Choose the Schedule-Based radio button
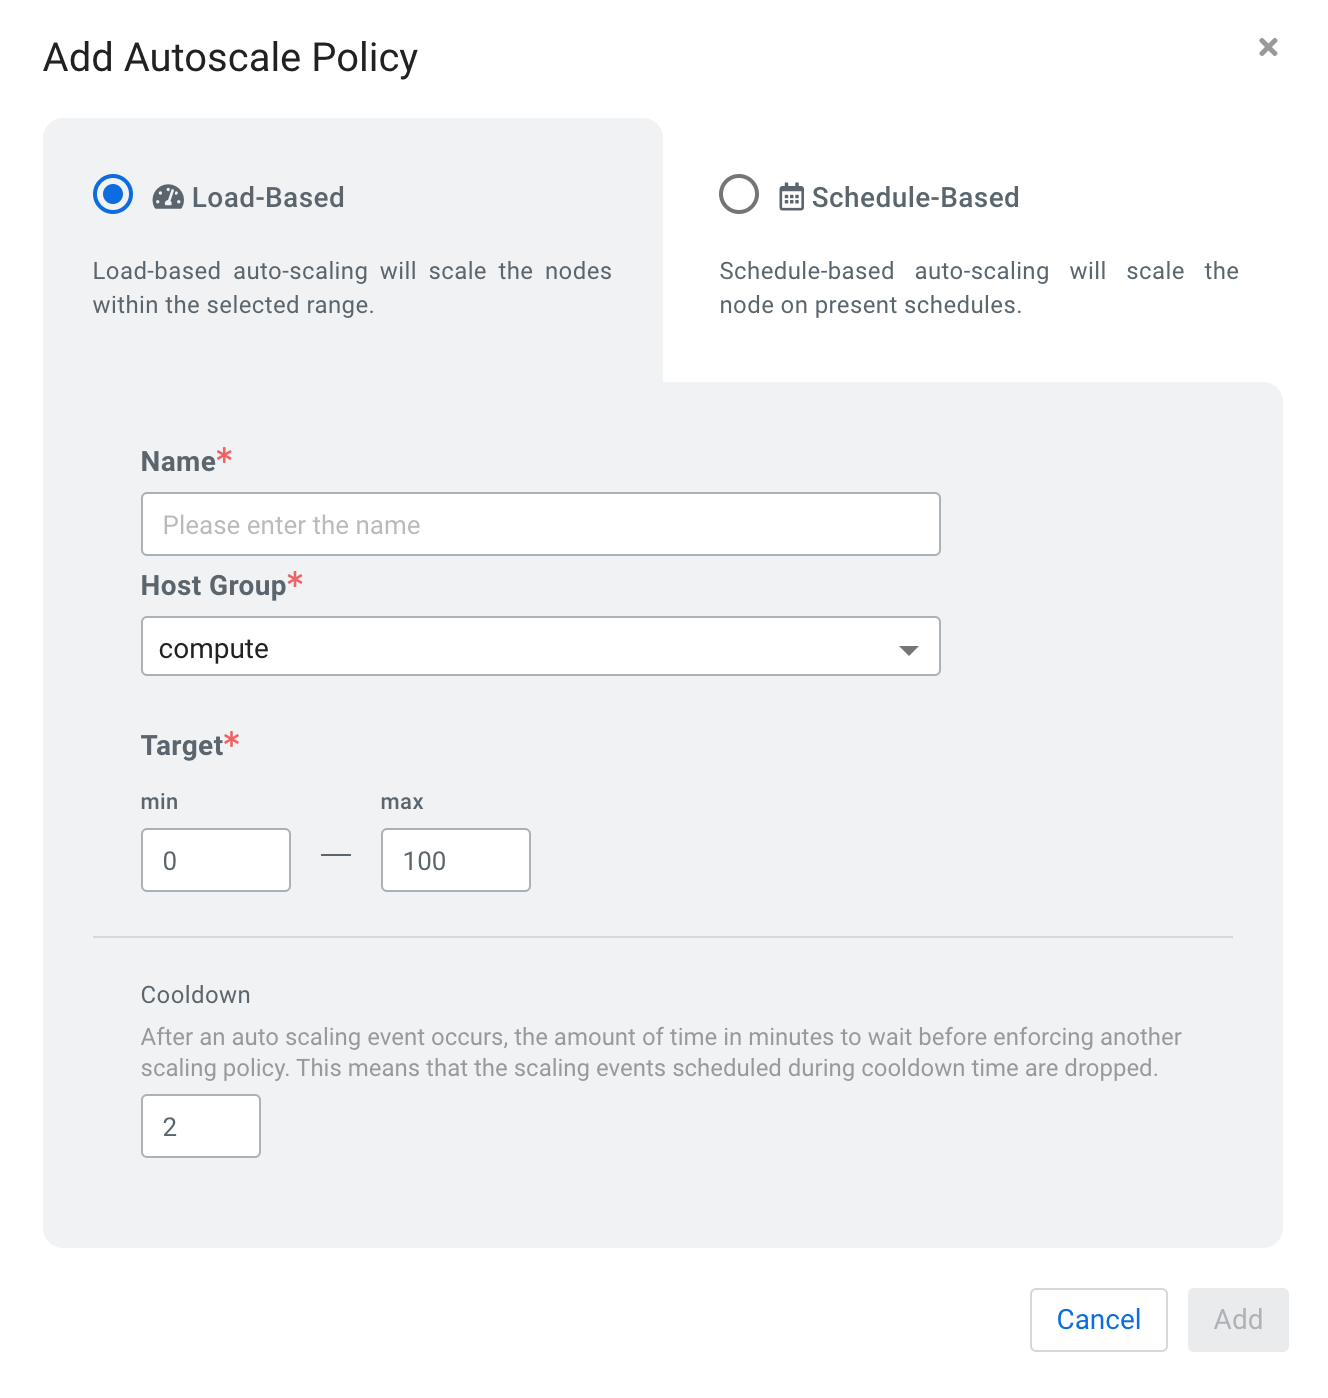 coord(739,194)
